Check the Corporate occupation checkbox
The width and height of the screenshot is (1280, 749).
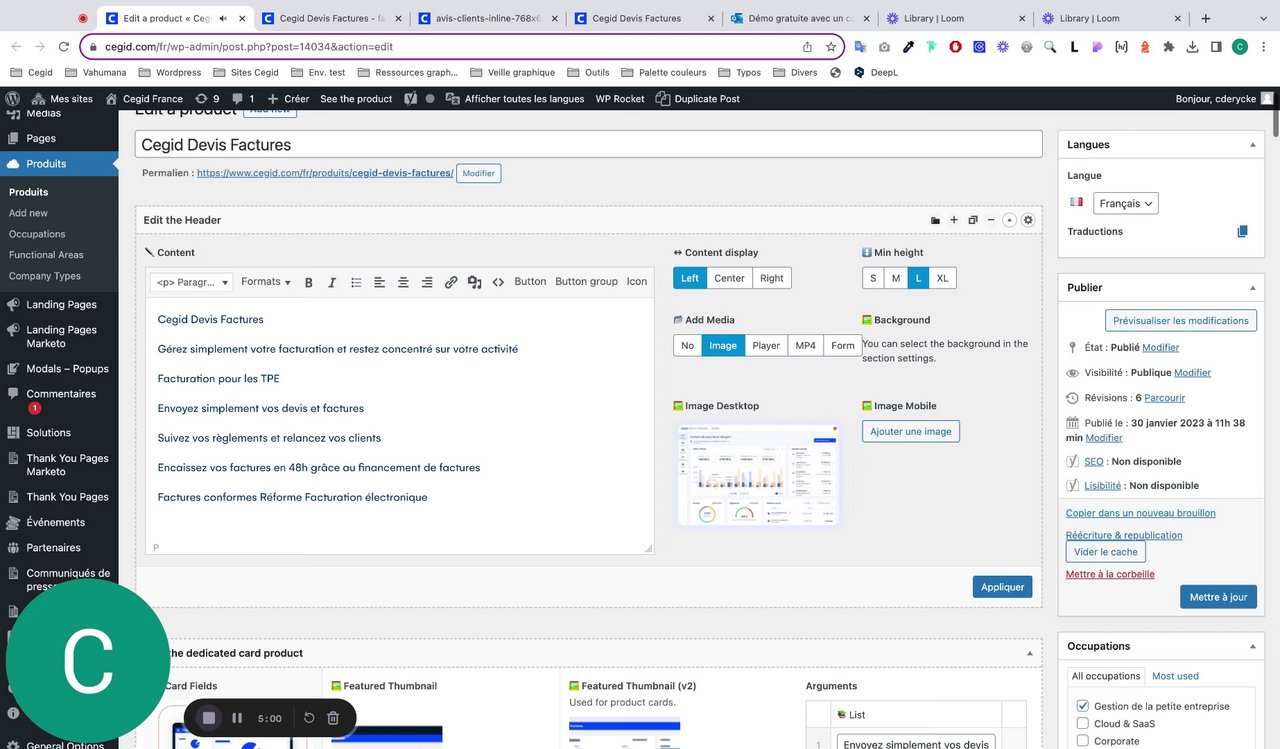(x=1083, y=741)
